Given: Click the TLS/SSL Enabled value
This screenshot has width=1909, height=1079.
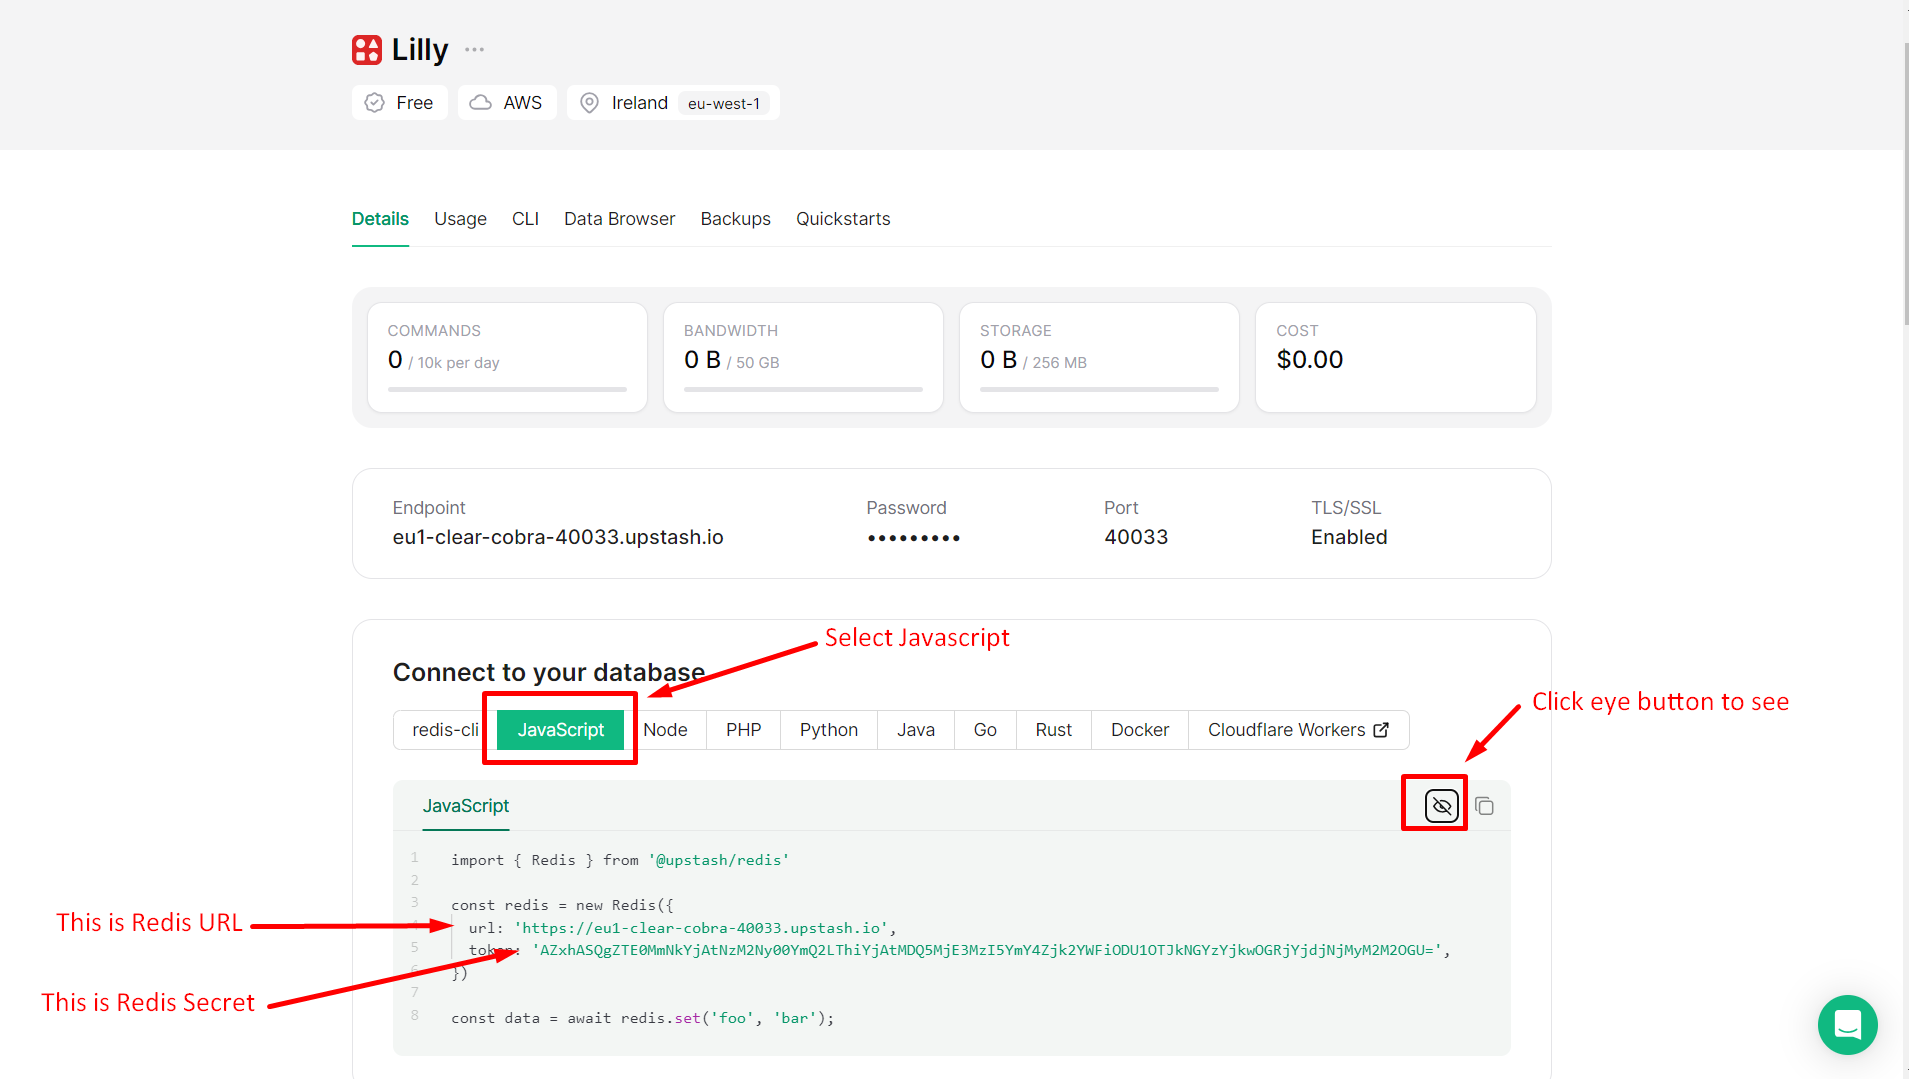Looking at the screenshot, I should coord(1349,537).
